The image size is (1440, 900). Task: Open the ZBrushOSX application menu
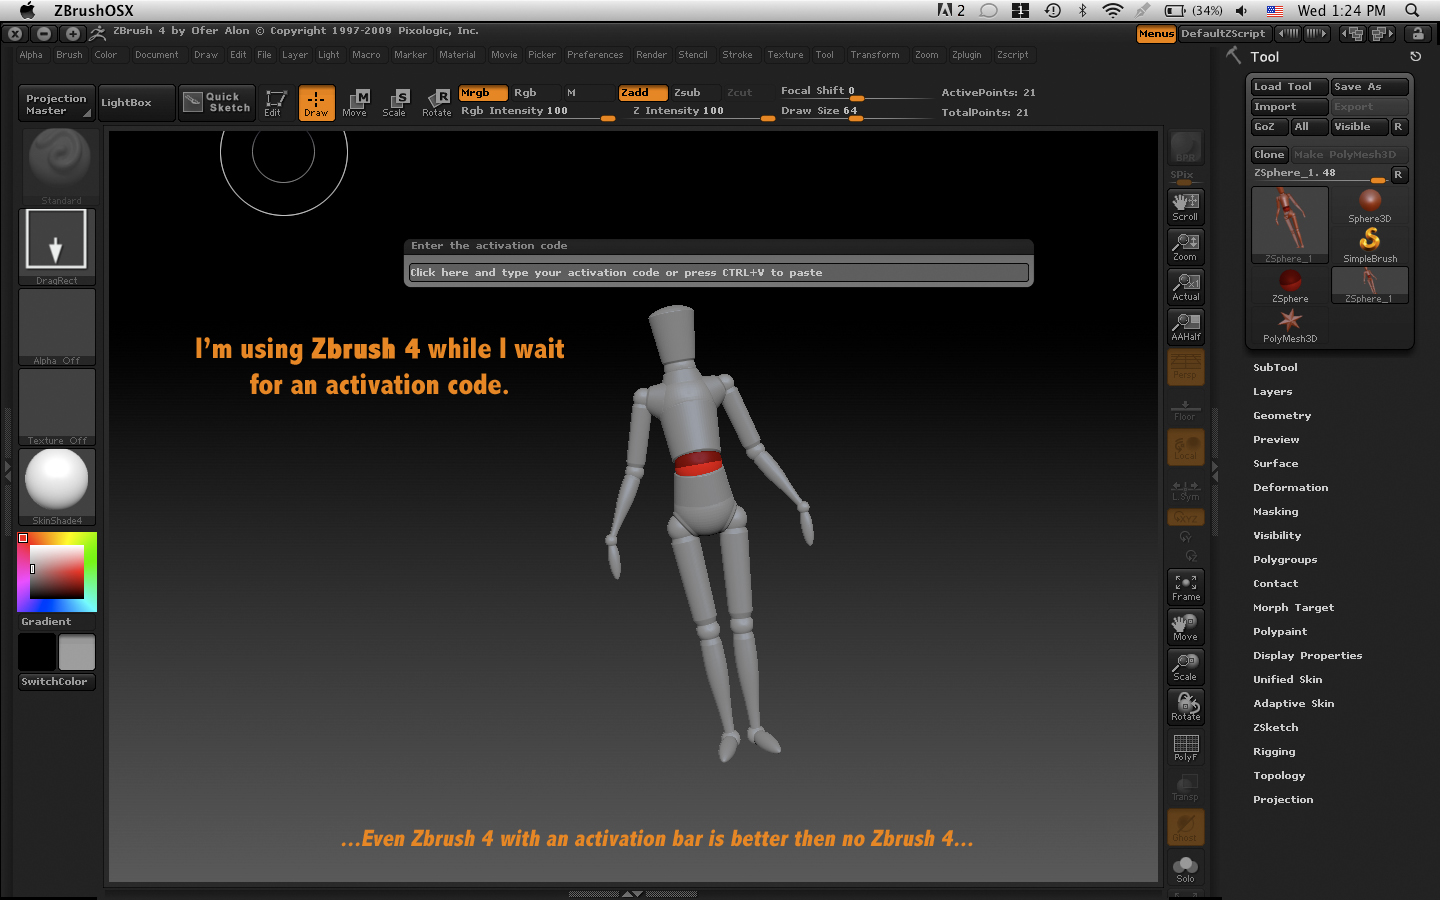click(93, 10)
